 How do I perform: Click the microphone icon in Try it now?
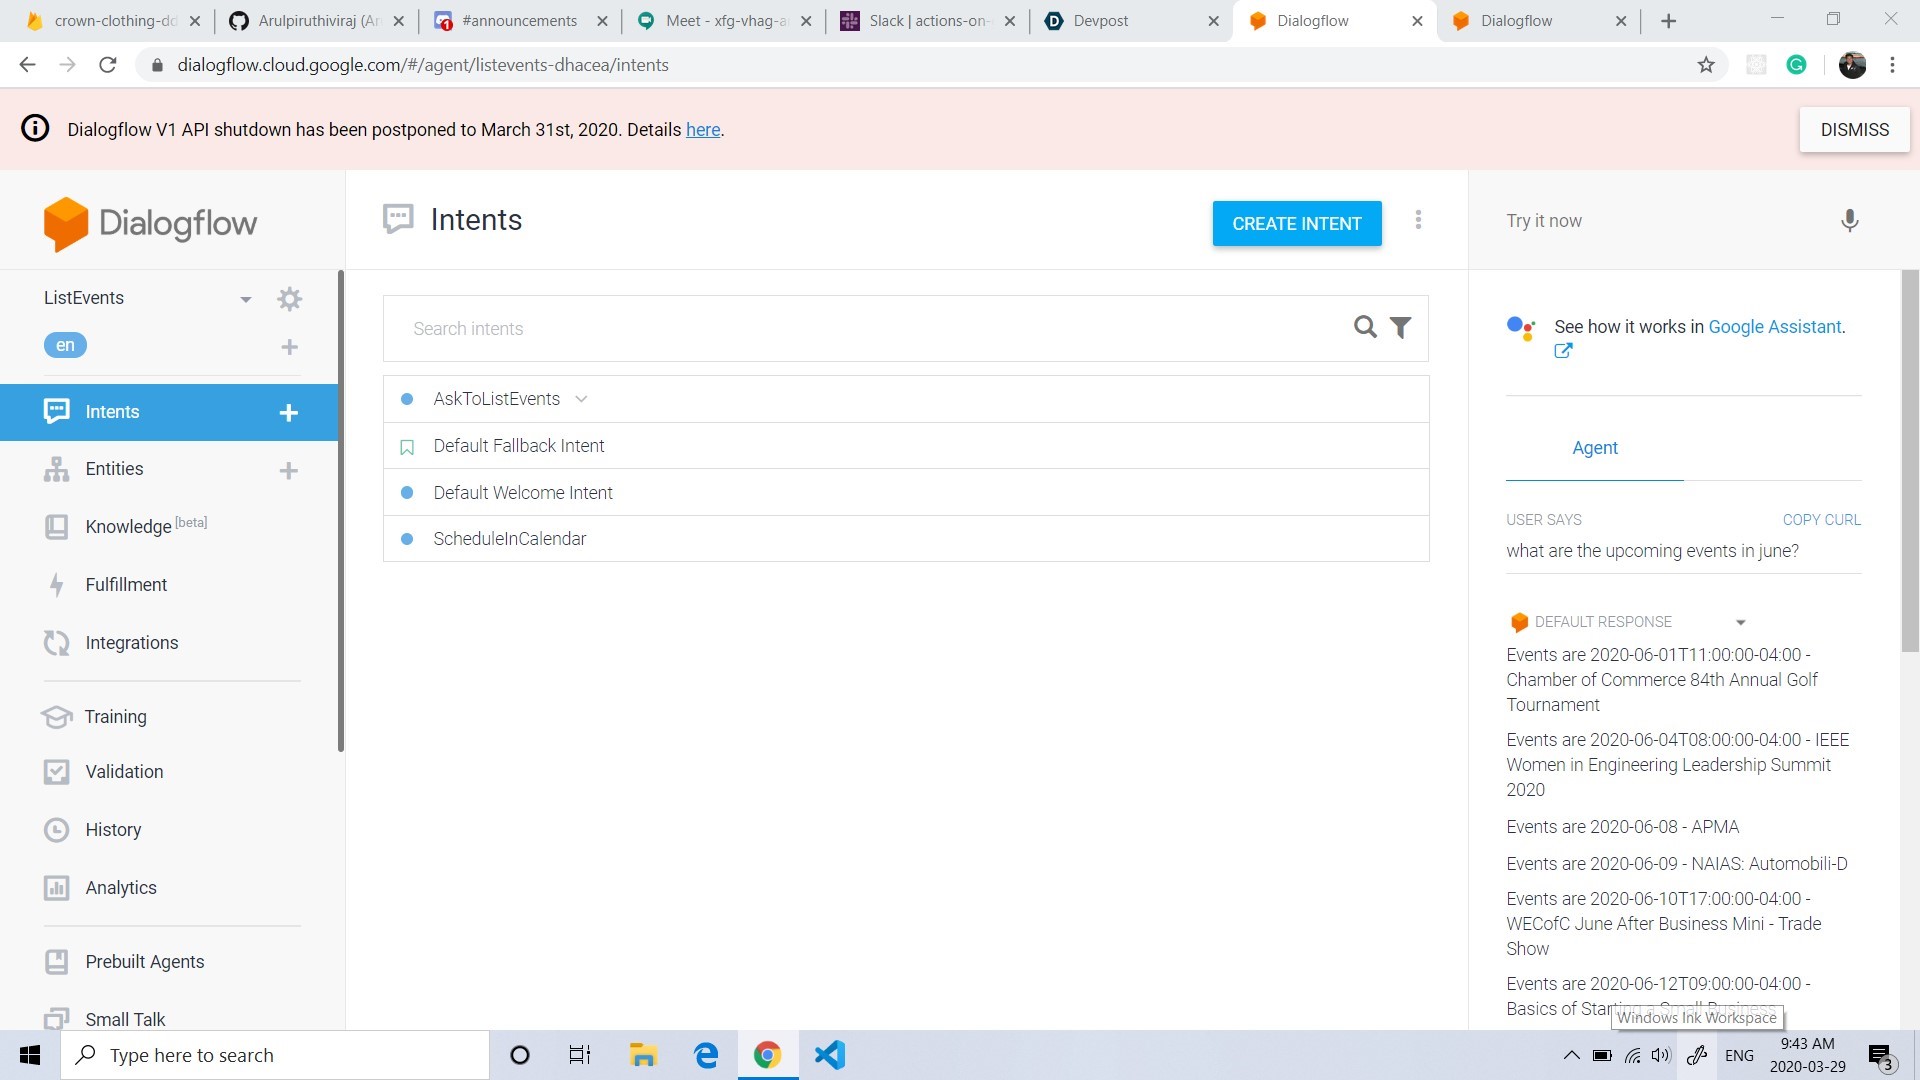click(x=1849, y=221)
